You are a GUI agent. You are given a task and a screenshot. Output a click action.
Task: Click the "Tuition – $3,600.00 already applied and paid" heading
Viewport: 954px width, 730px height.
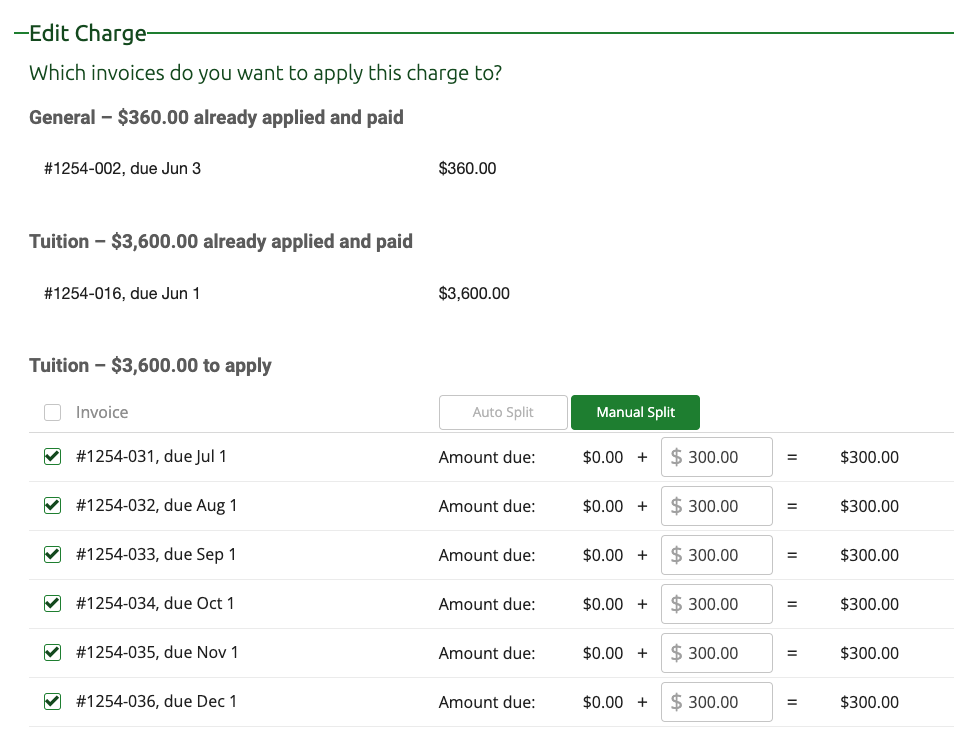221,242
